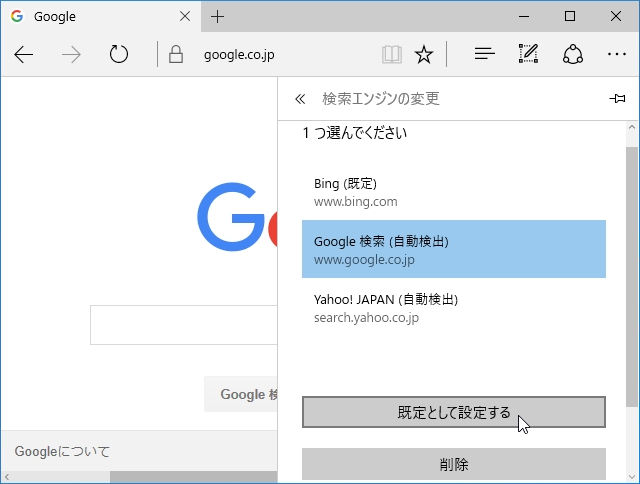Minimize the Edge window

524,16
